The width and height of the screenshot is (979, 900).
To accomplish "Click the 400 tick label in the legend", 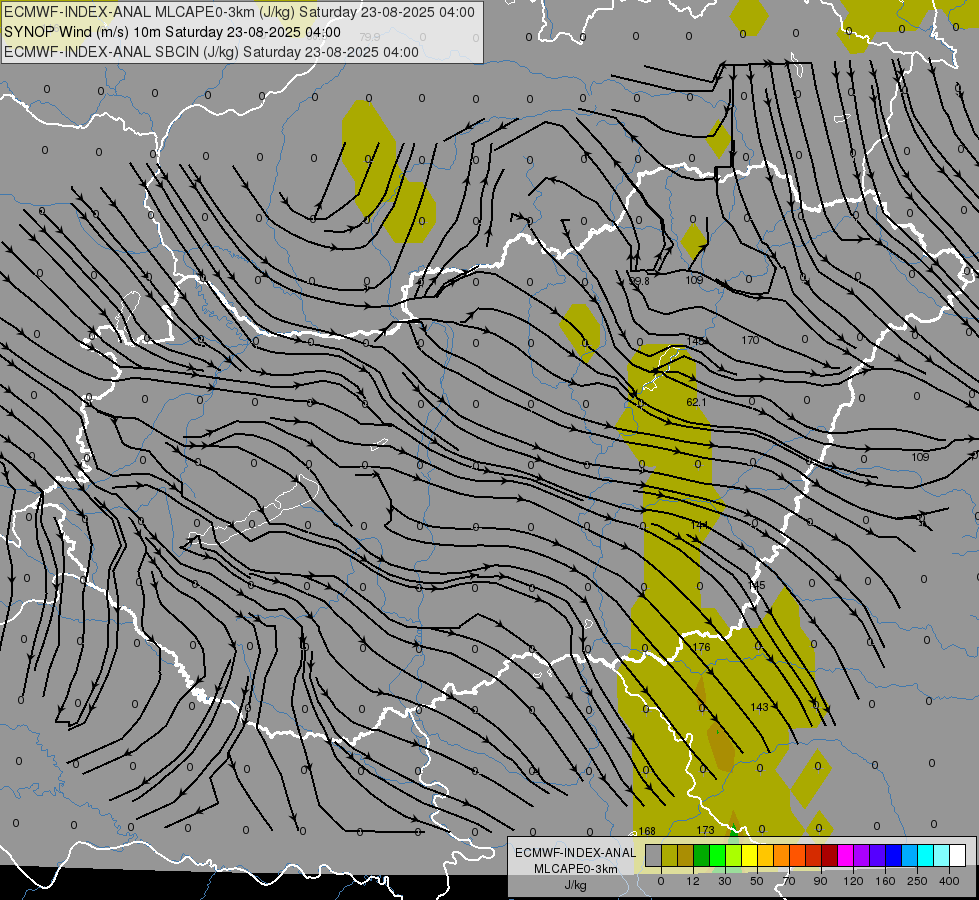I will pos(949,882).
